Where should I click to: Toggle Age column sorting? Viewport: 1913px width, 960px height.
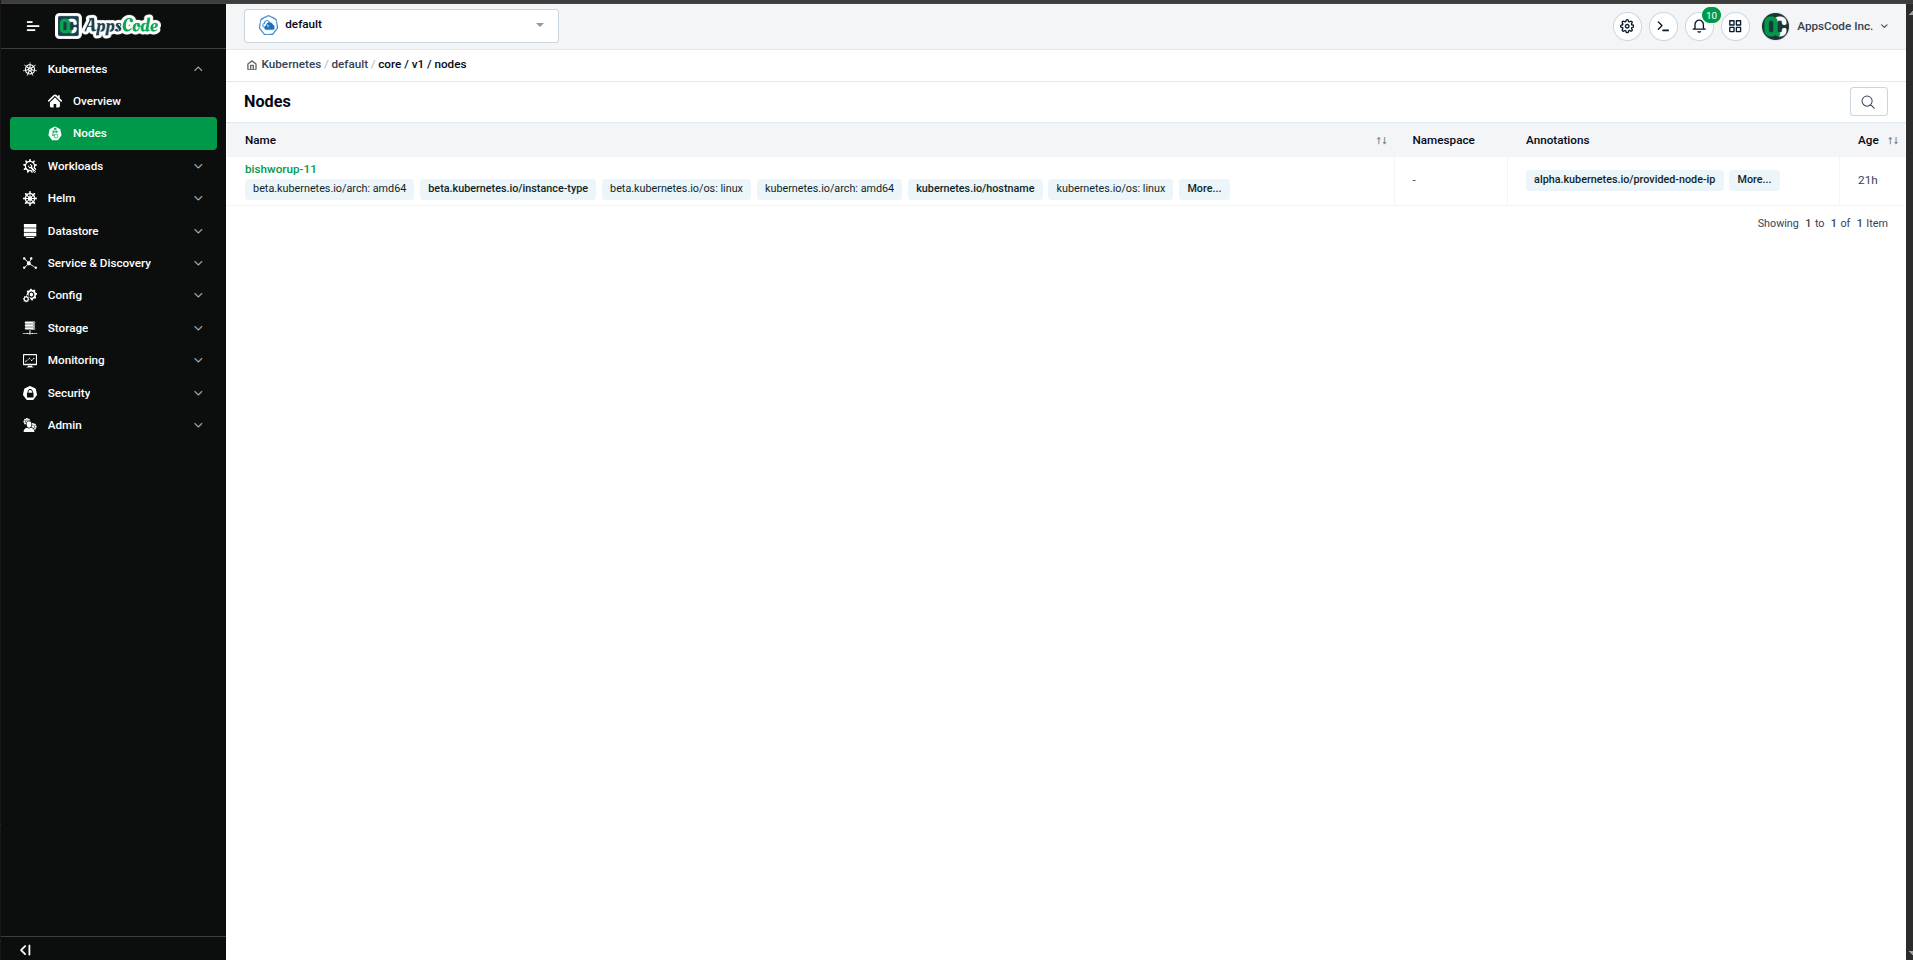(1891, 141)
